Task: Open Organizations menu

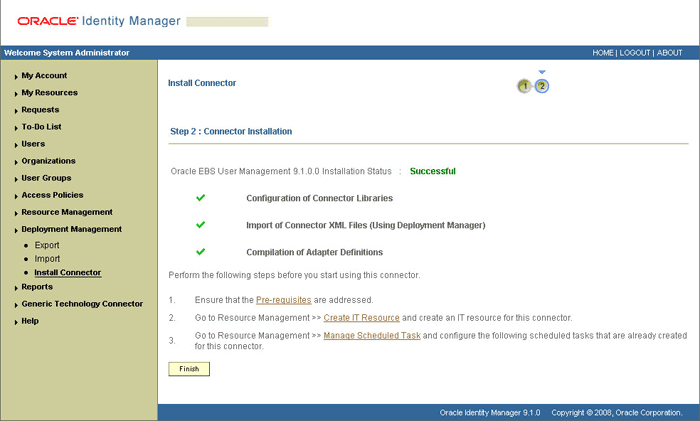Action: pyautogui.click(x=49, y=161)
